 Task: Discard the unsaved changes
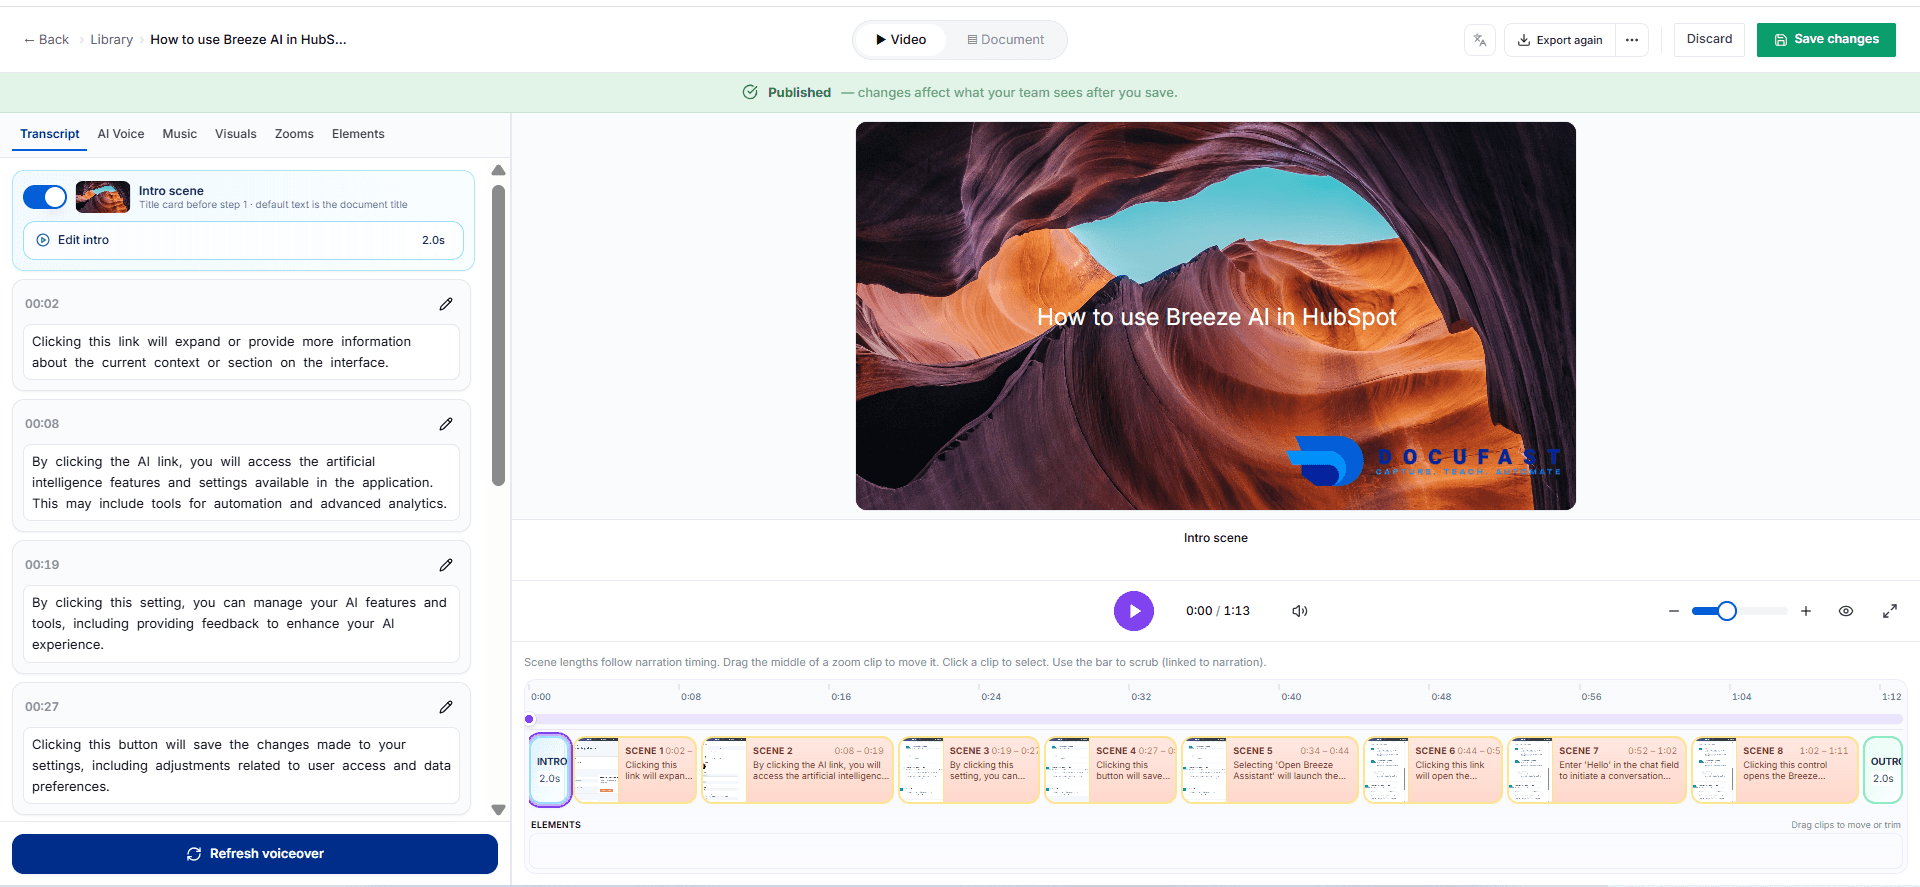[1709, 39]
